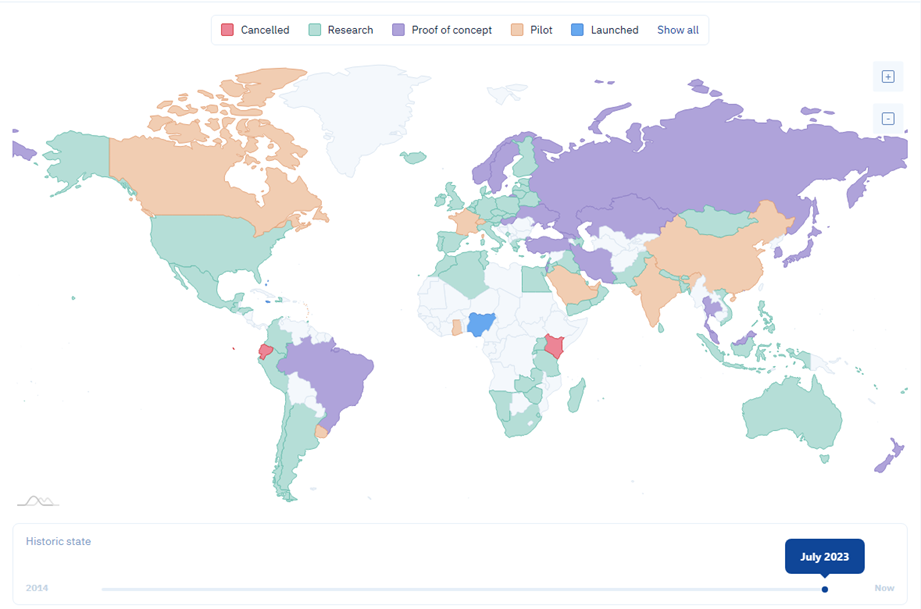Click the timeline slider handle dot
Image resolution: width=921 pixels, height=609 pixels.
click(x=825, y=589)
